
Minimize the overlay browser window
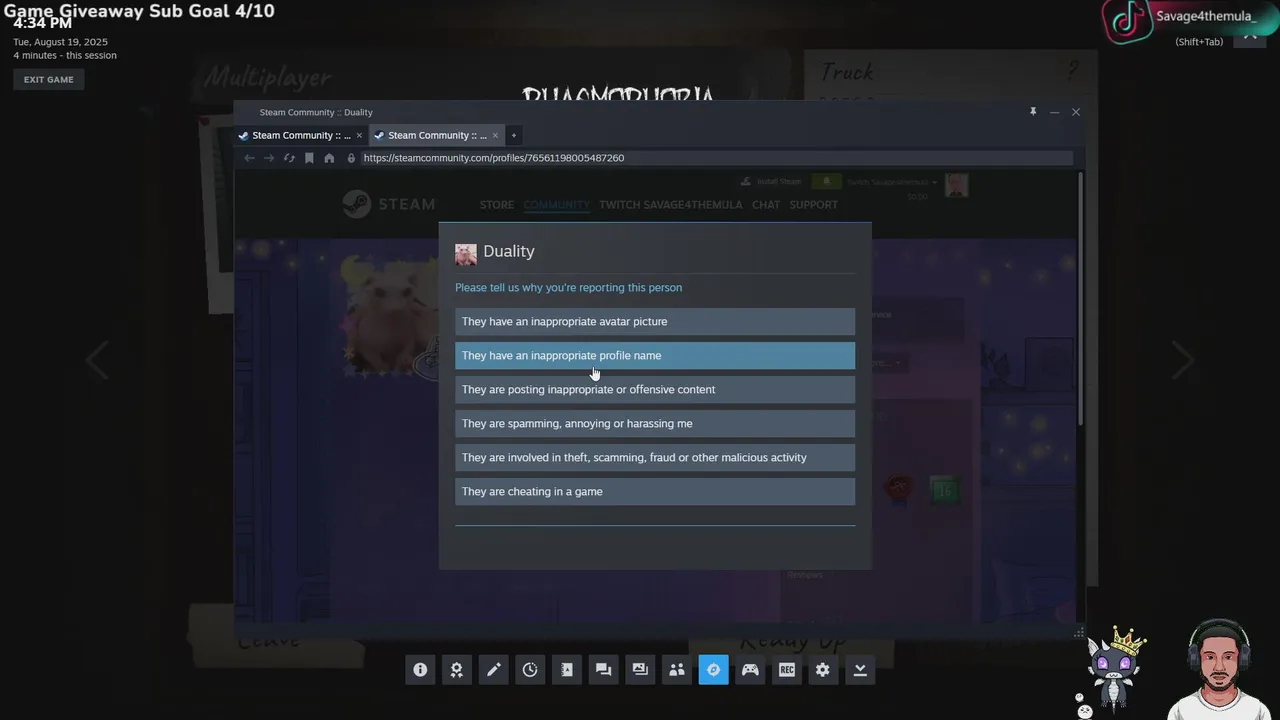coord(1054,112)
